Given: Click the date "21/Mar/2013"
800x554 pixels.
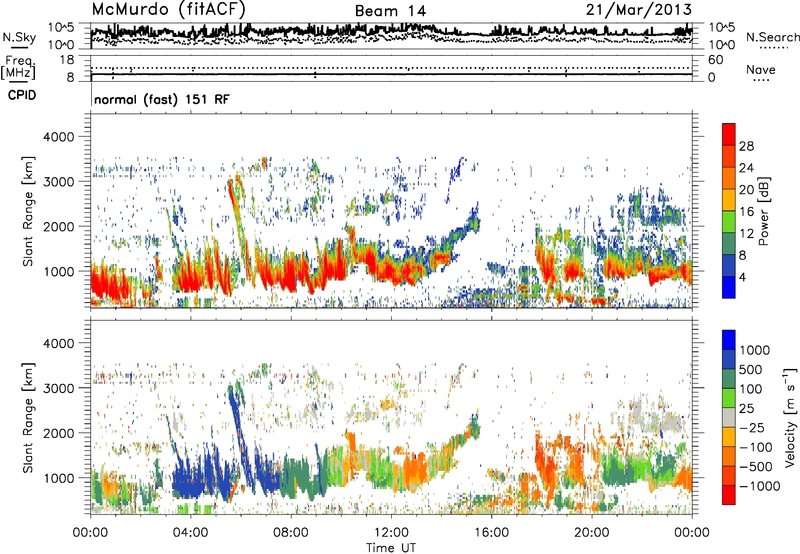Looking at the screenshot, I should [639, 9].
